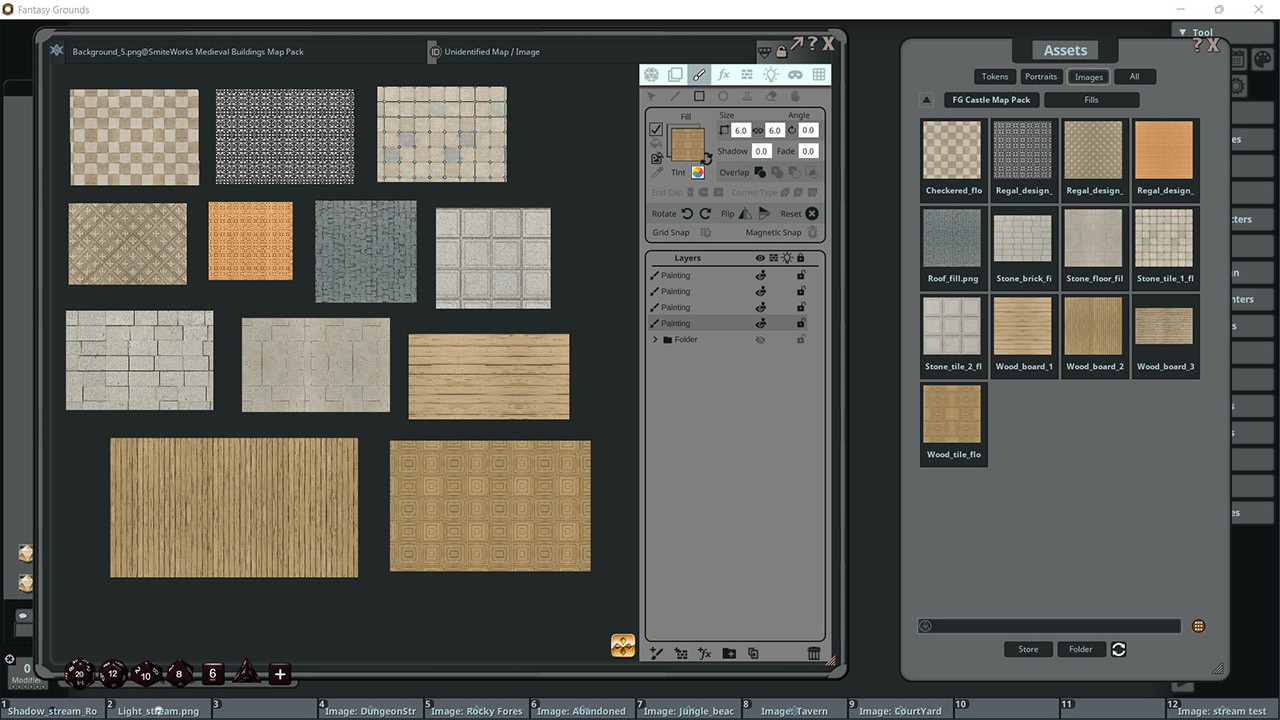Switch to the Tokens tab in Assets
Screen dimensions: 1280x720
tap(994, 76)
